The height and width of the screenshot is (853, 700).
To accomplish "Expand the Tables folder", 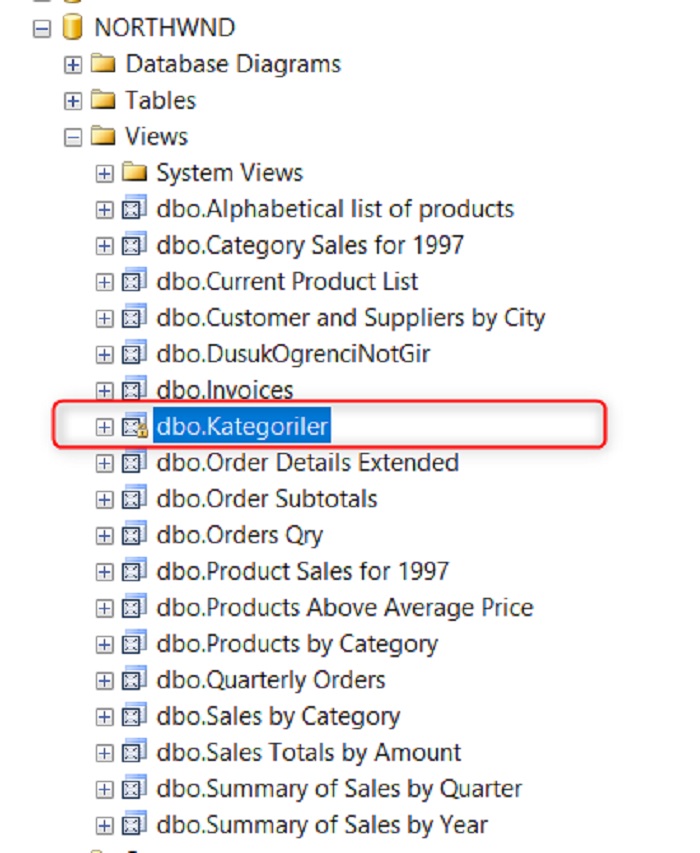I will [71, 100].
